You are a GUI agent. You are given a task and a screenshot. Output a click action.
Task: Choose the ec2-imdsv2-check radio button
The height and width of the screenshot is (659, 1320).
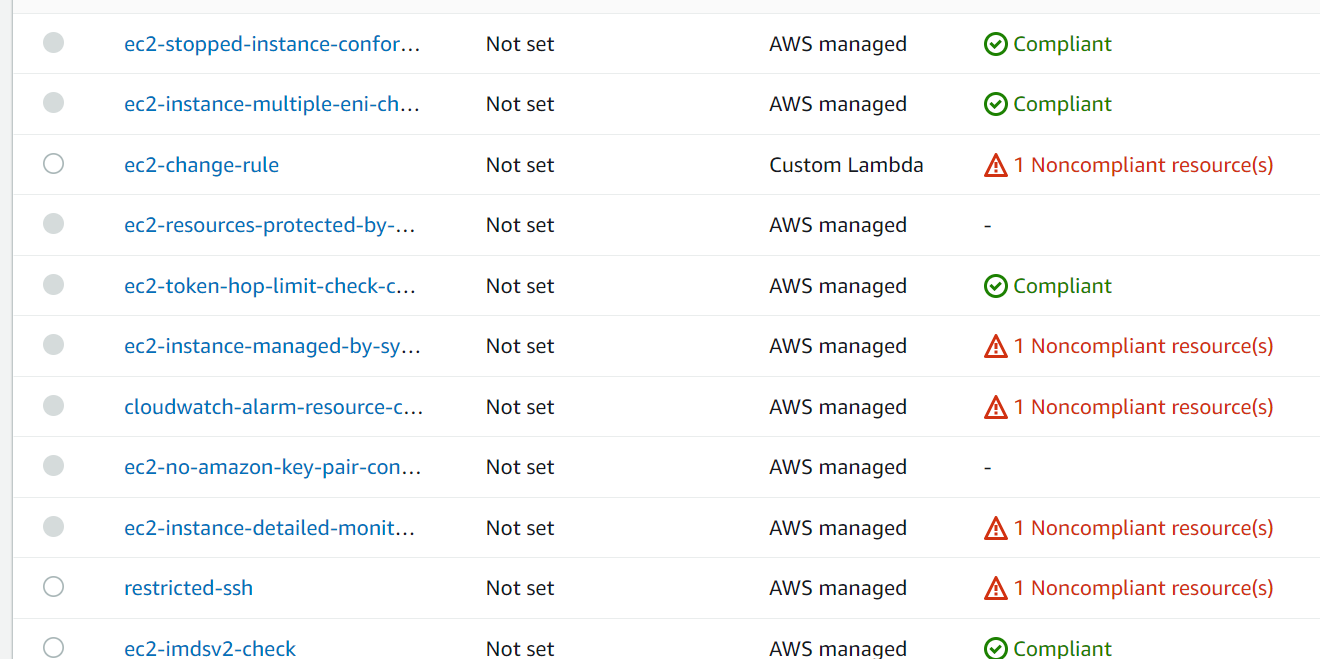(53, 648)
